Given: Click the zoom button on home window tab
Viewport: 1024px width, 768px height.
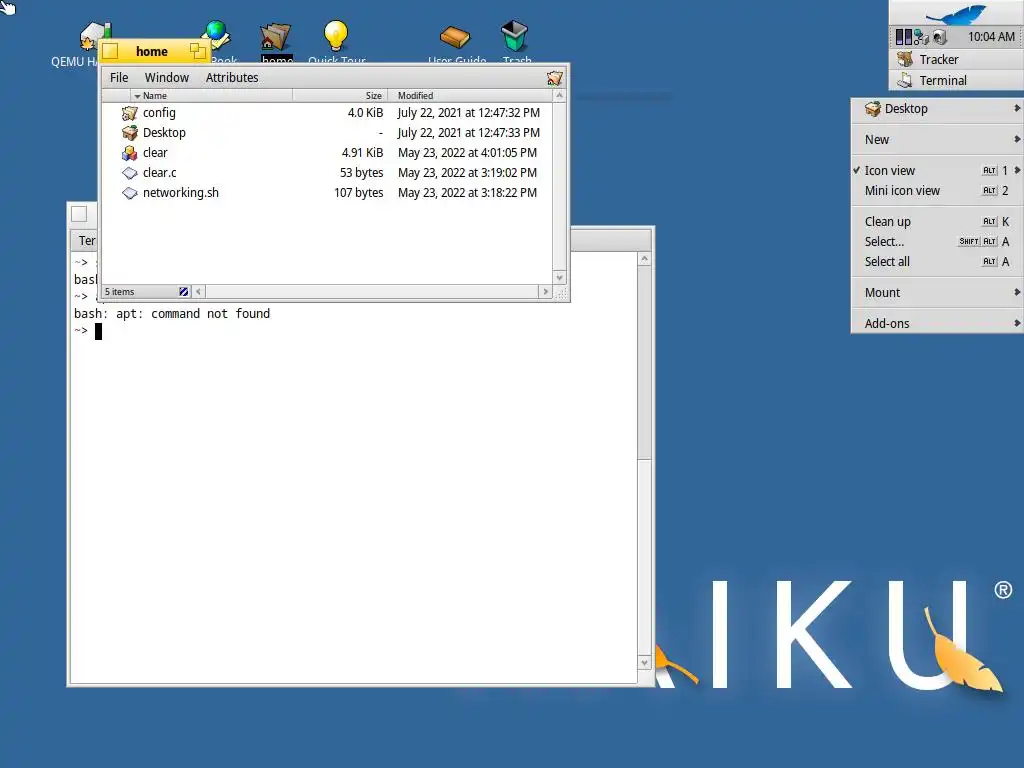Looking at the screenshot, I should (197, 51).
